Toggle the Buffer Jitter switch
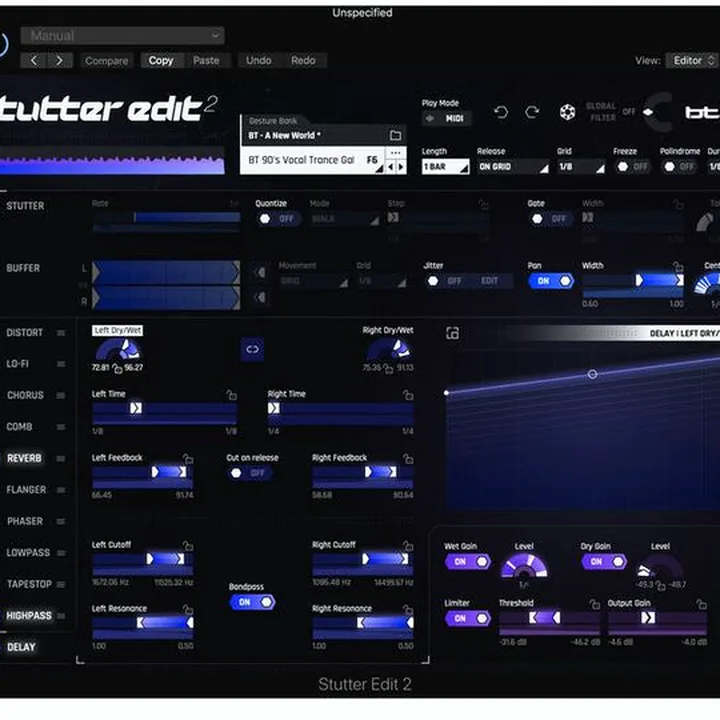Viewport: 720px width, 720px height. pyautogui.click(x=445, y=281)
